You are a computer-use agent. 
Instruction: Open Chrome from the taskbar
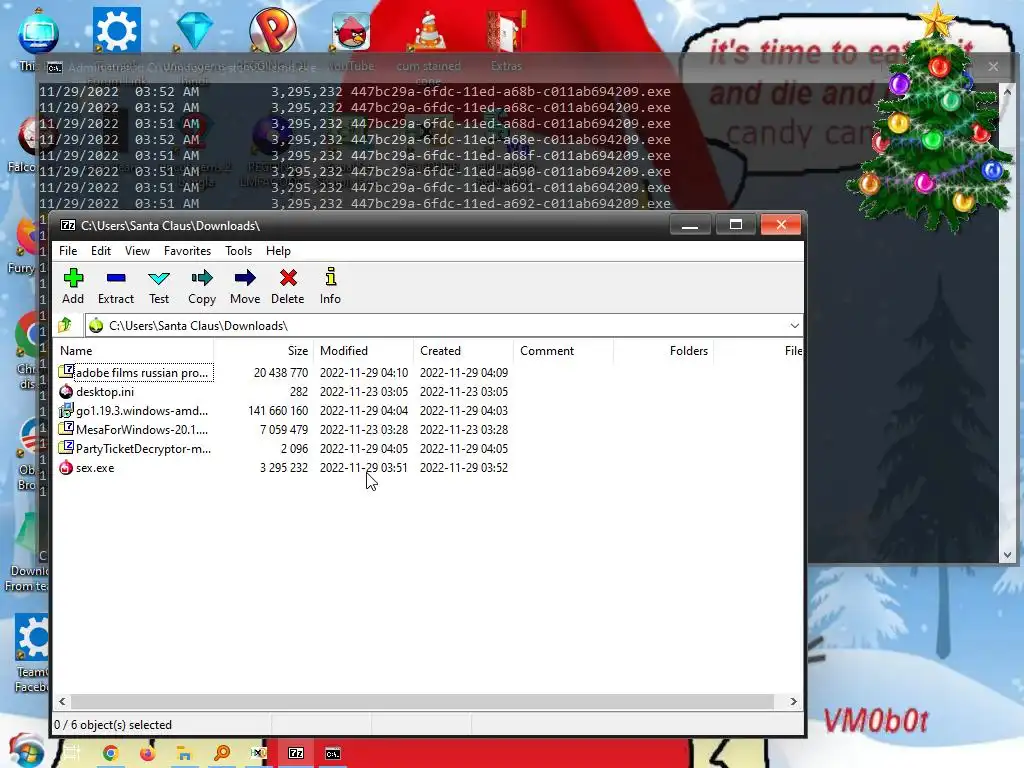110,753
